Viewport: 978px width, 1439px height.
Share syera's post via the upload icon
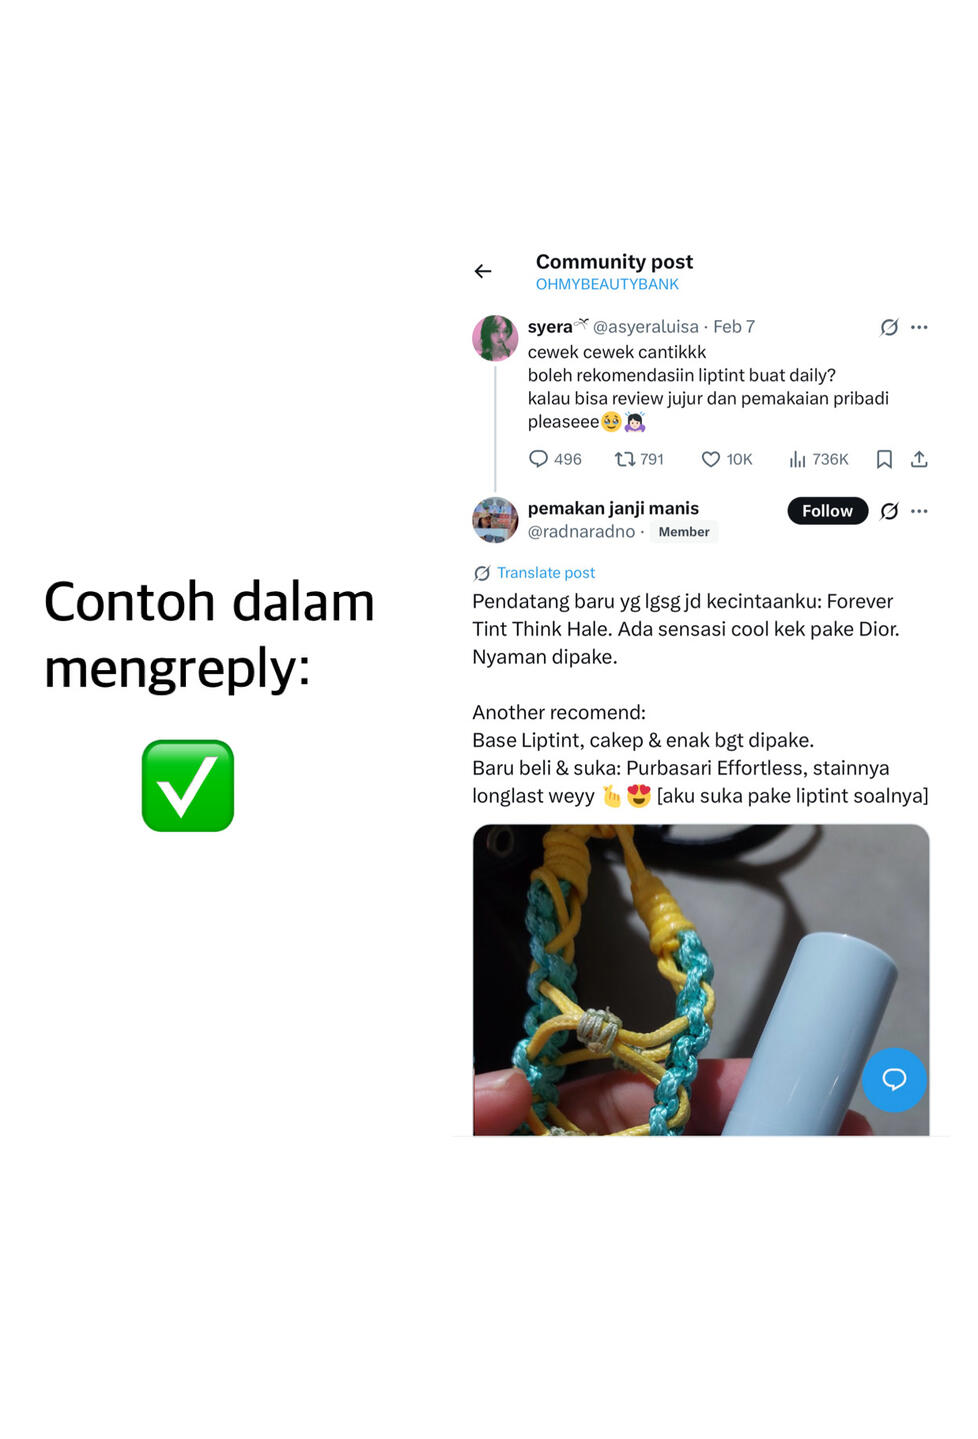coord(919,459)
